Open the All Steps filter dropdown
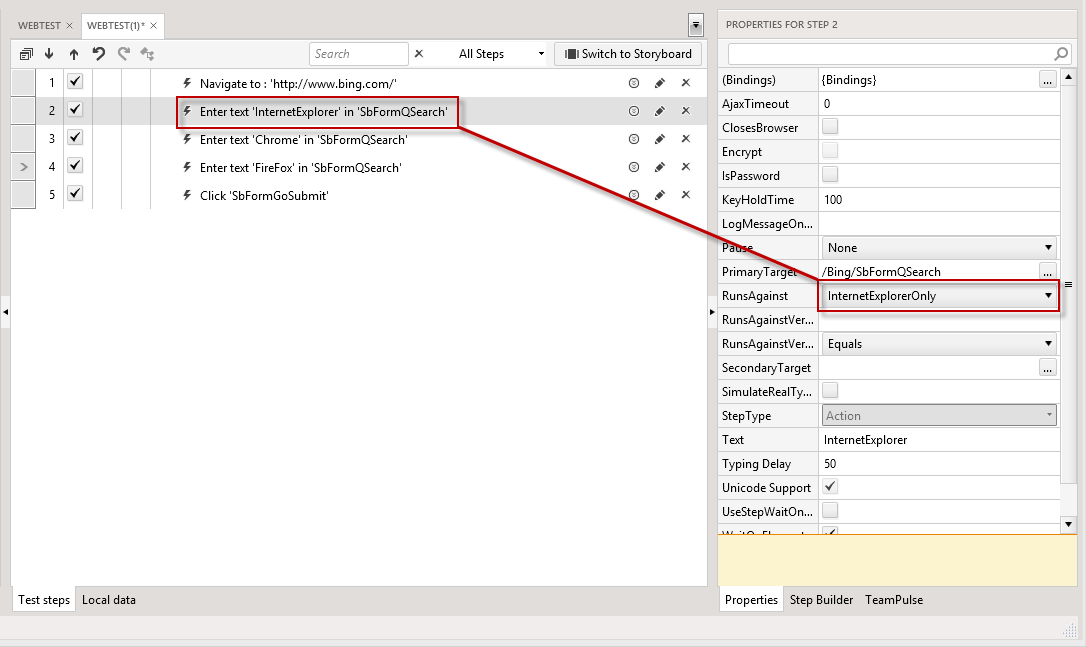This screenshot has width=1086, height=647. [x=501, y=54]
